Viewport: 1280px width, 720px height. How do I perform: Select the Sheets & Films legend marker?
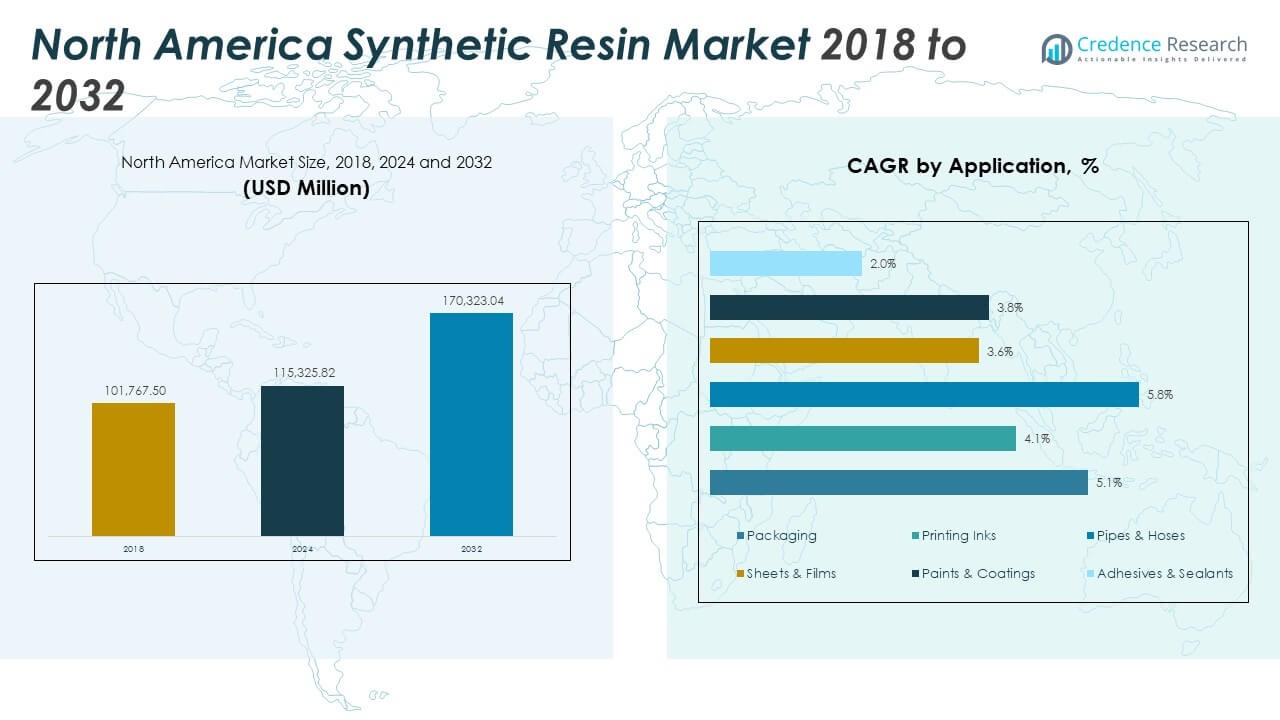[x=740, y=574]
